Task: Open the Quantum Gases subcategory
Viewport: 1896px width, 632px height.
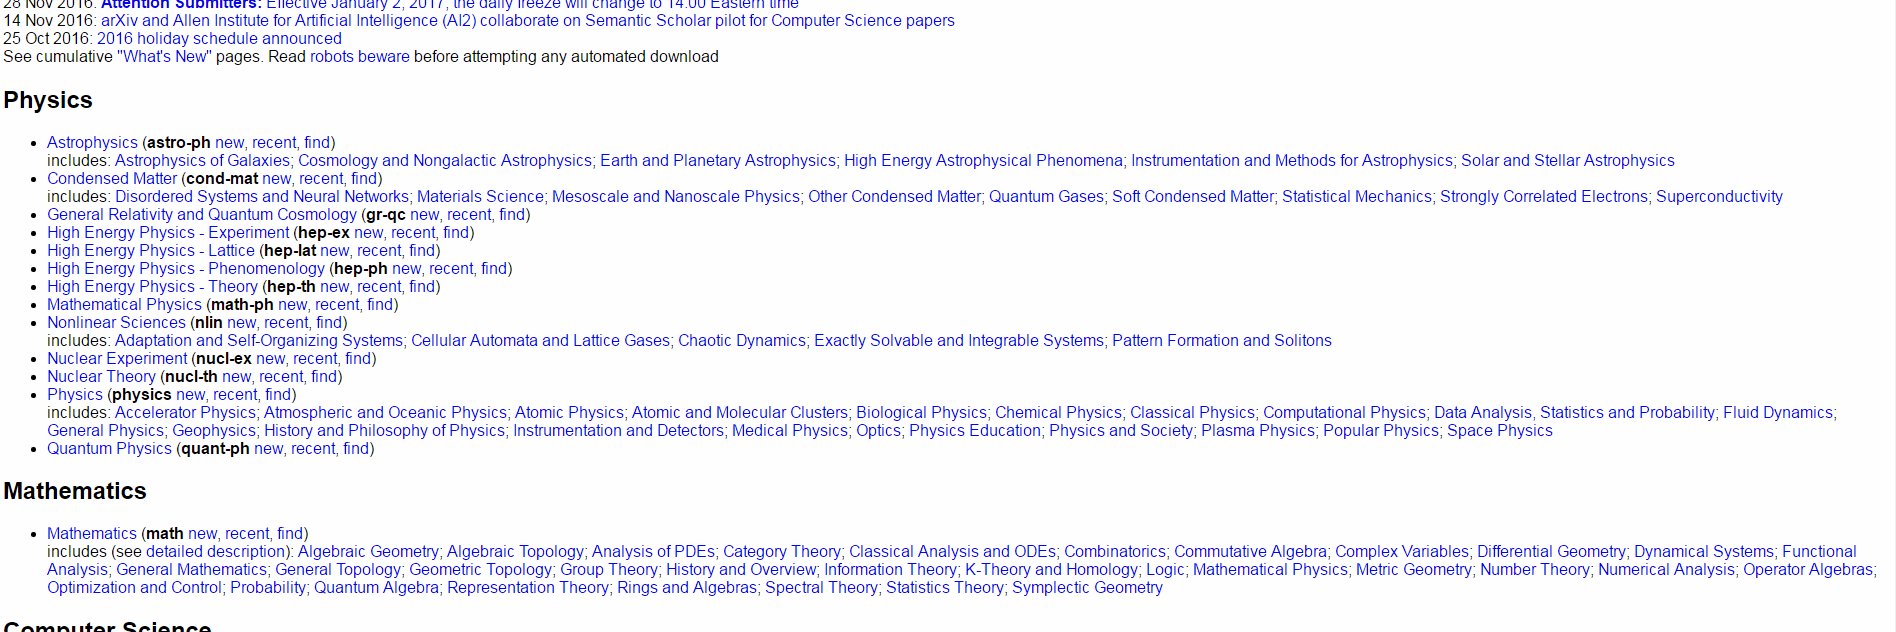Action: pos(1046,197)
